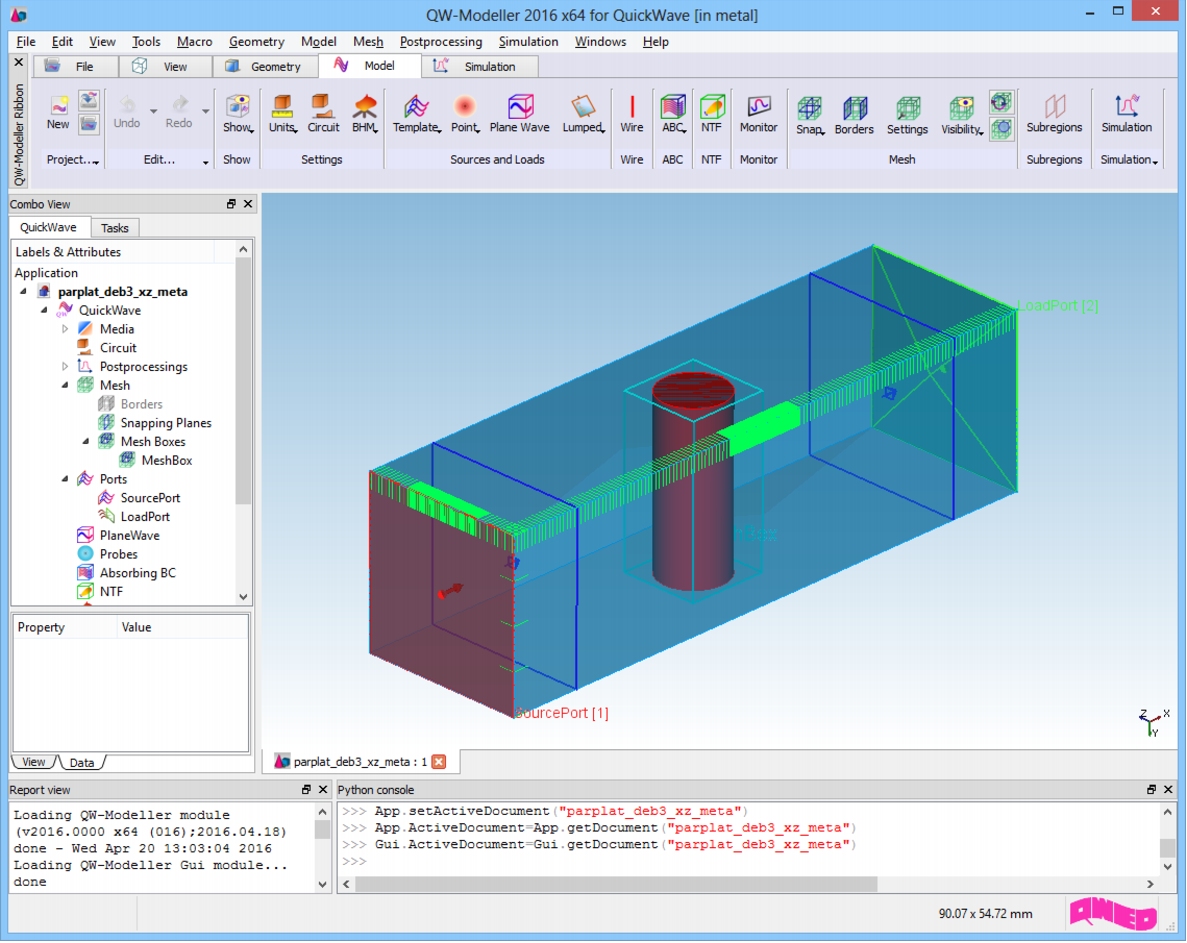The height and width of the screenshot is (943, 1187).
Task: Close the Report view panel
Action: point(323,789)
